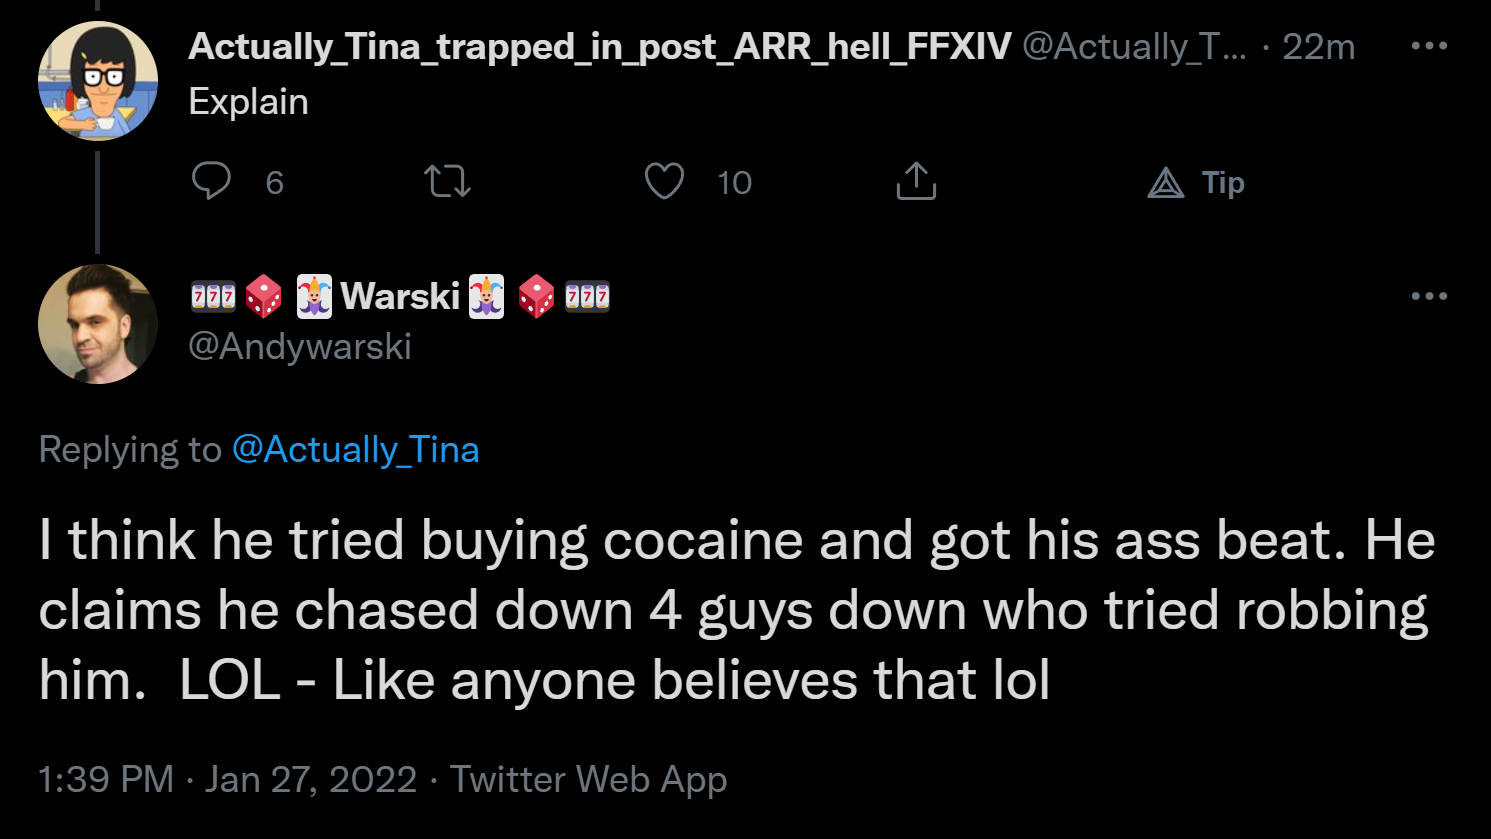Screen dimensions: 1491x839
Task: Click the Twitter Web App source label
Action: 588,778
